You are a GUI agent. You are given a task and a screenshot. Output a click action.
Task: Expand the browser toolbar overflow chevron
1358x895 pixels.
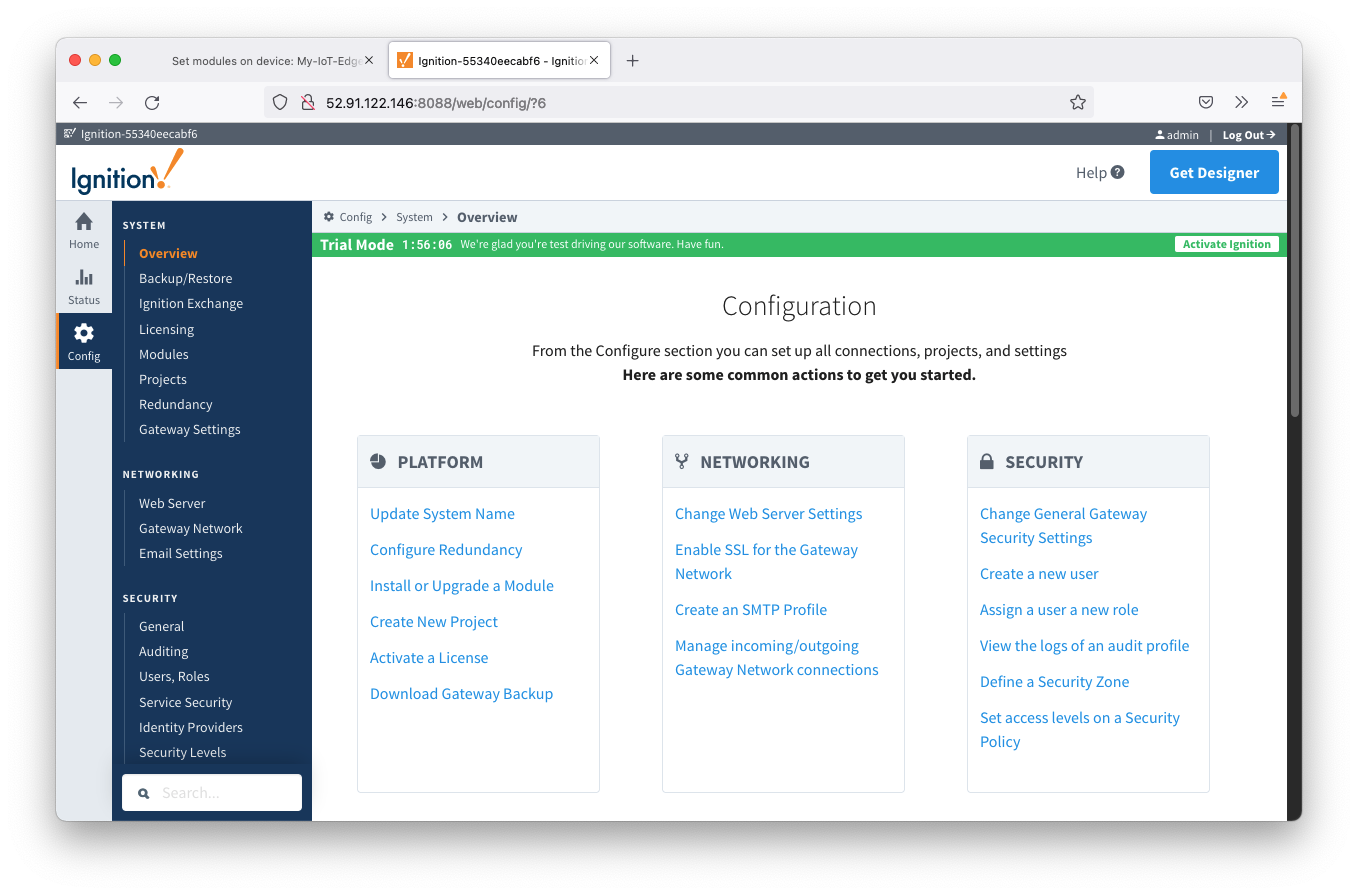click(x=1242, y=102)
